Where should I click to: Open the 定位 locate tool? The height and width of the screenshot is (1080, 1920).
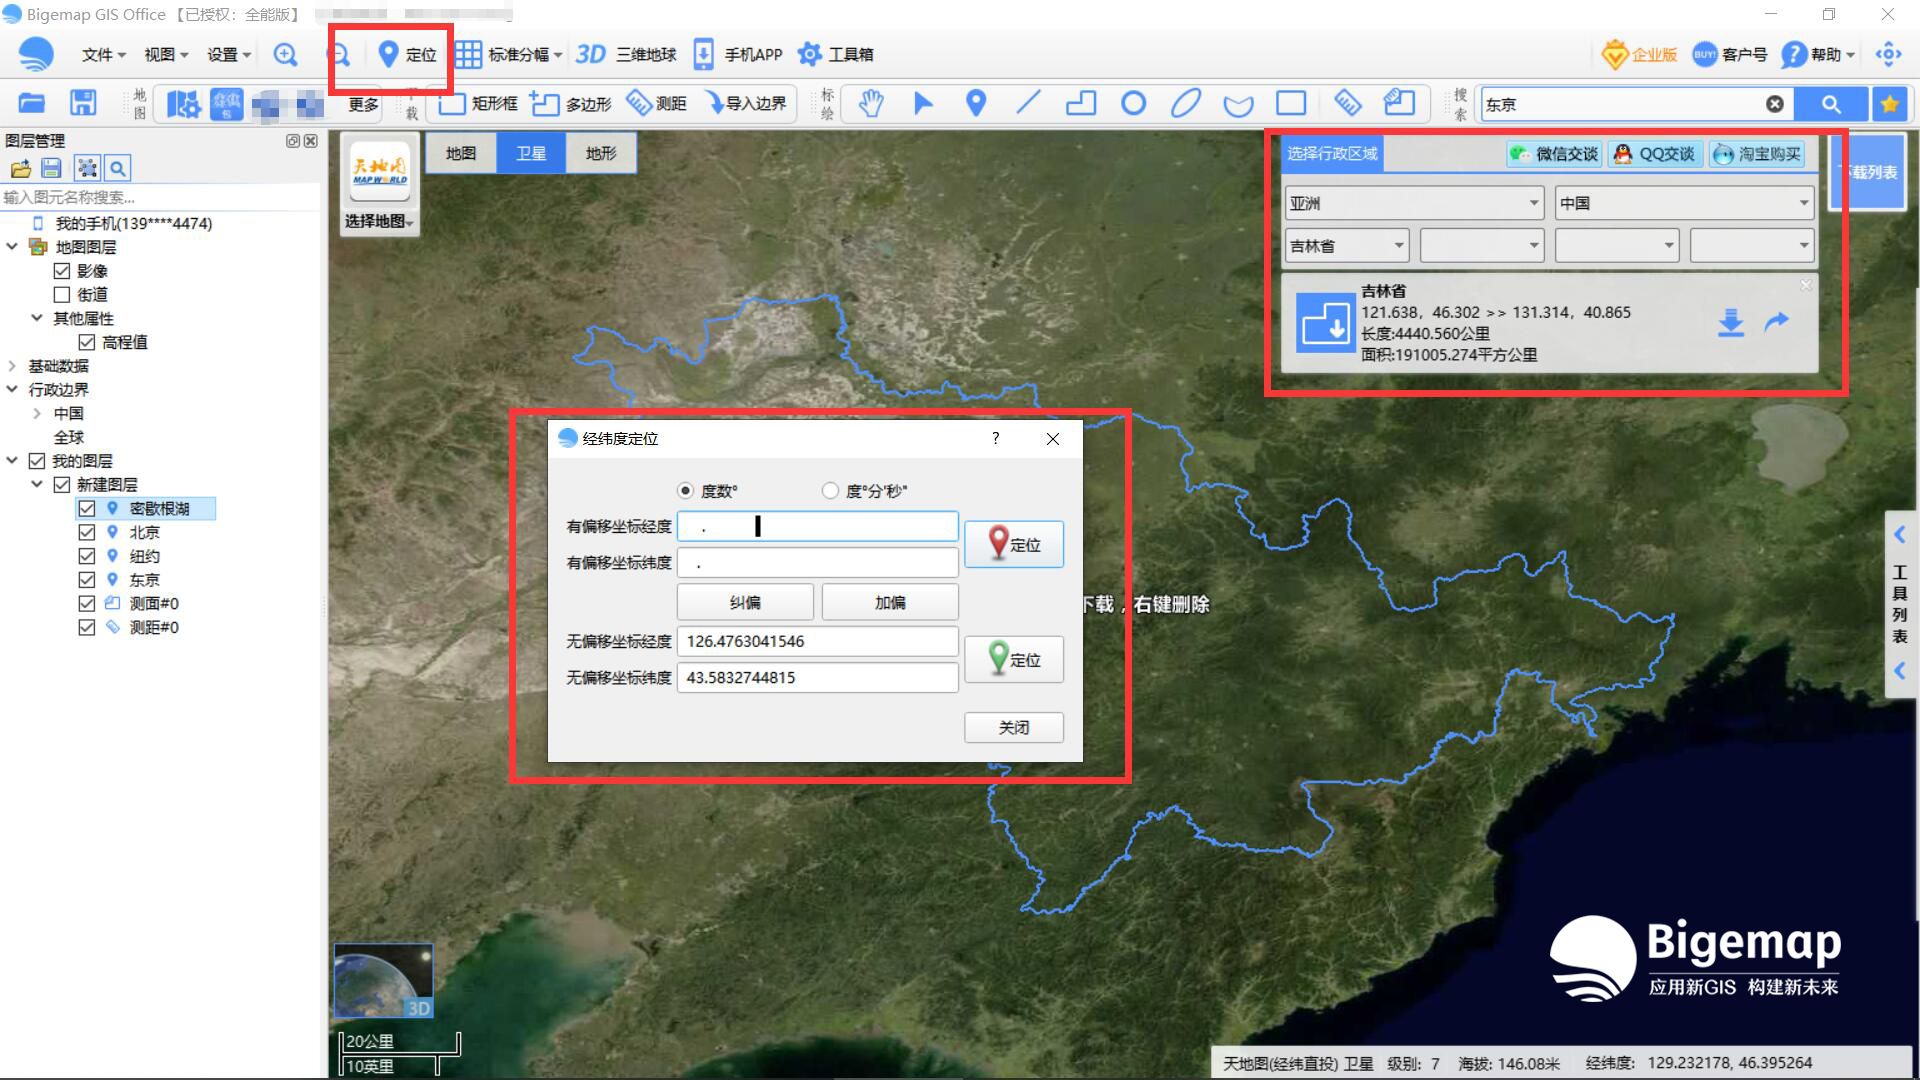coord(408,54)
